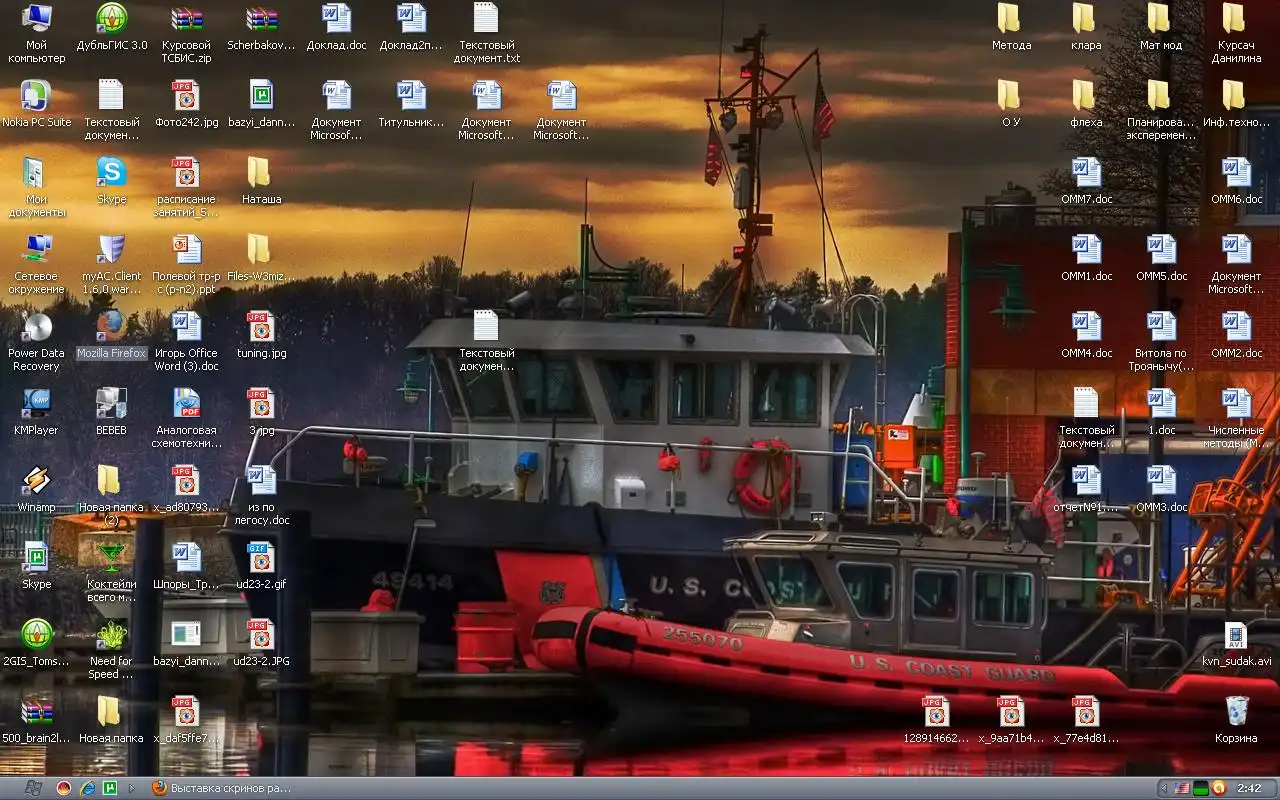Launch Internet Explorer from Quick Launch
This screenshot has height=800, width=1280.
click(x=87, y=789)
